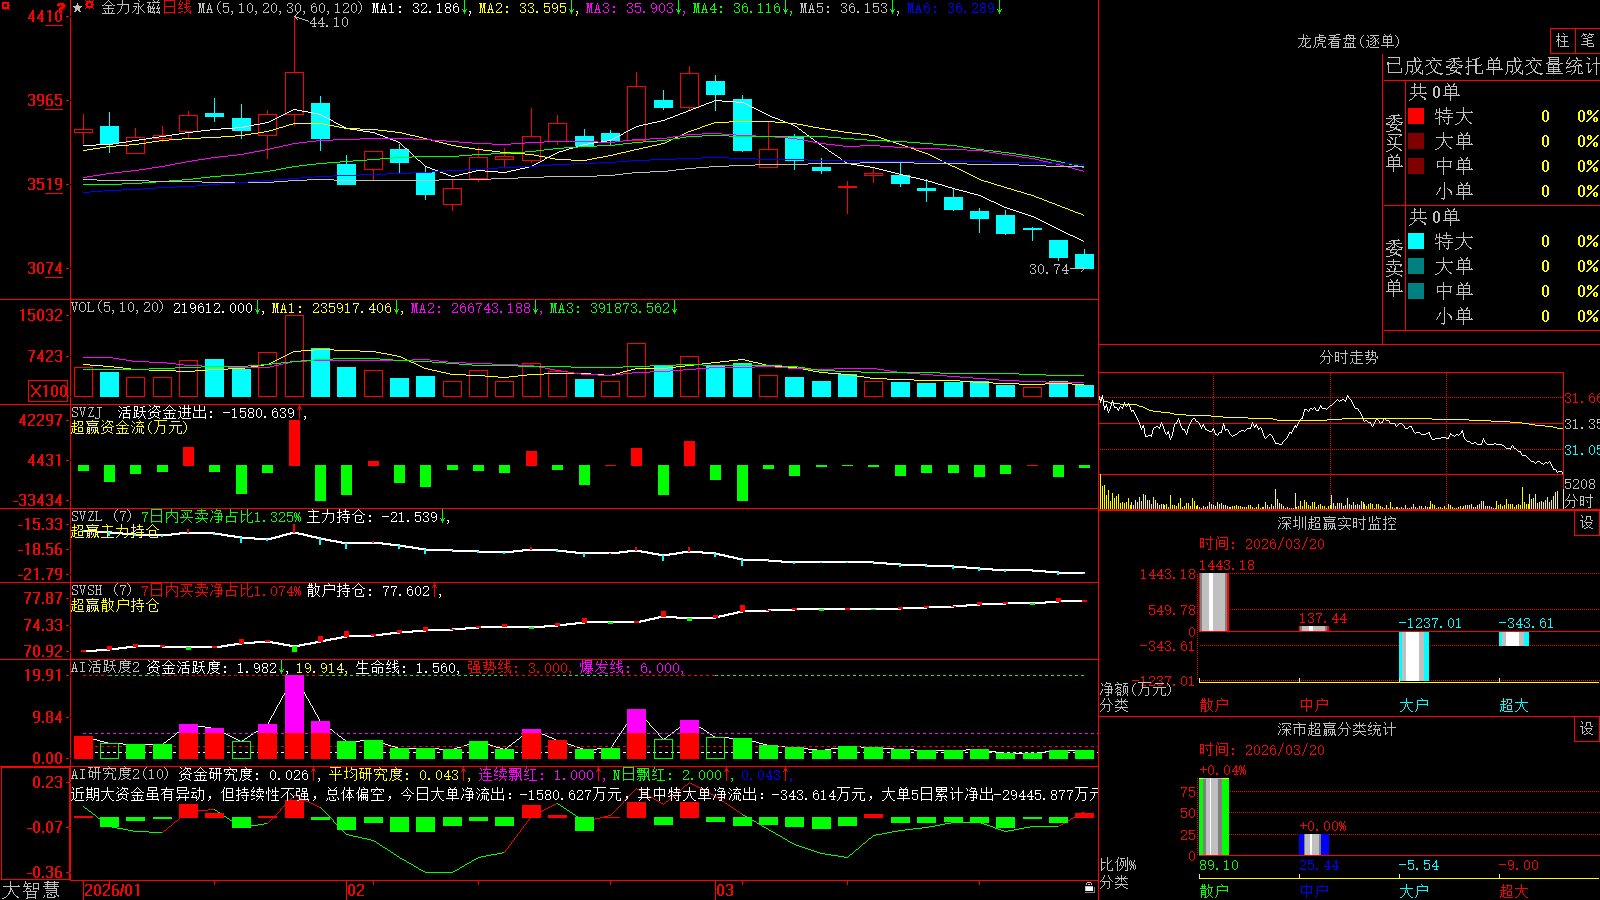Click the 5208 volume value in 分时走势
Image resolution: width=1600 pixels, height=900 pixels.
point(1580,484)
